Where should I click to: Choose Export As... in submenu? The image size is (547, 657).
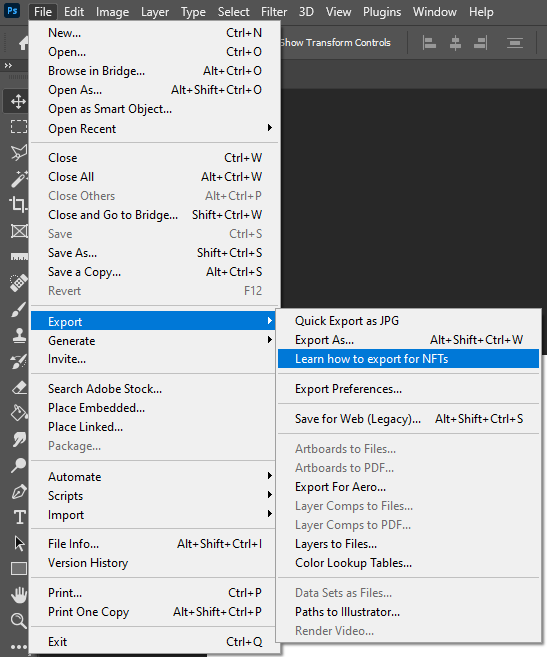click(408, 340)
